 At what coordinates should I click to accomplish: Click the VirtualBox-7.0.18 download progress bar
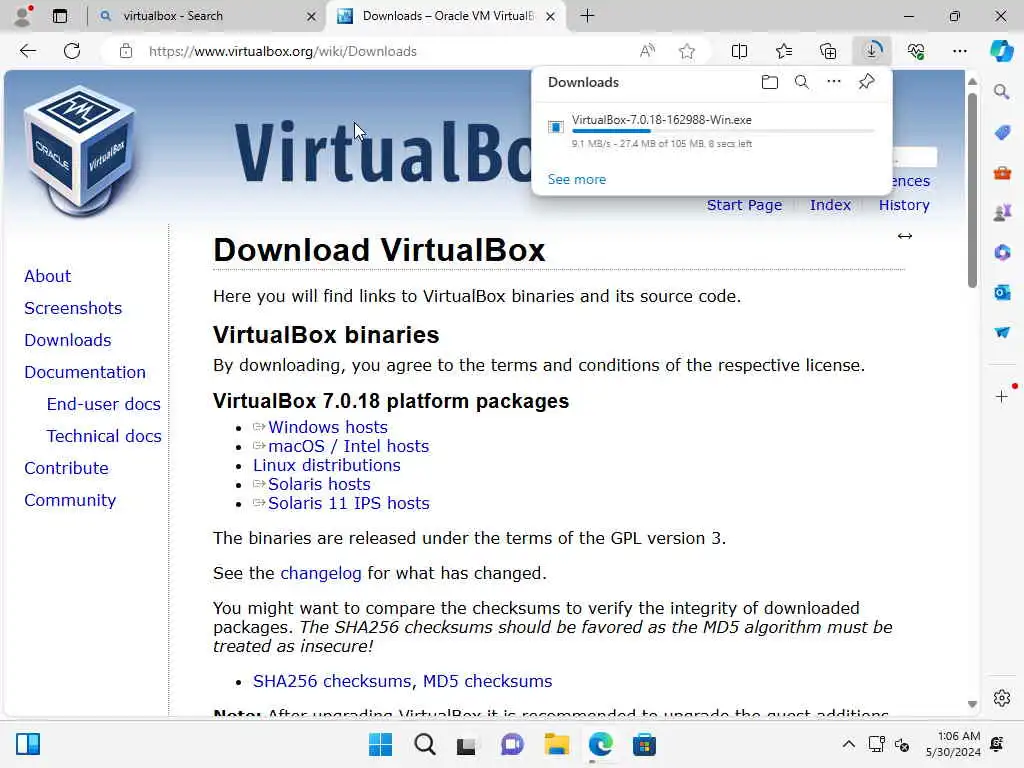[723, 131]
